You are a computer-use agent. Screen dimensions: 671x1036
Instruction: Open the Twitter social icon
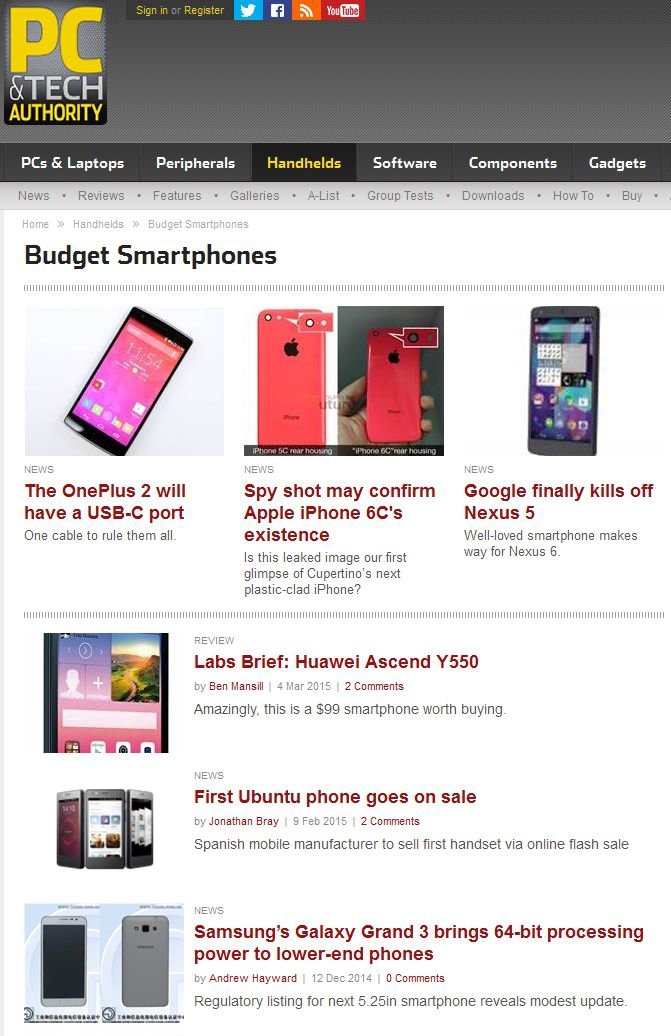pos(248,10)
